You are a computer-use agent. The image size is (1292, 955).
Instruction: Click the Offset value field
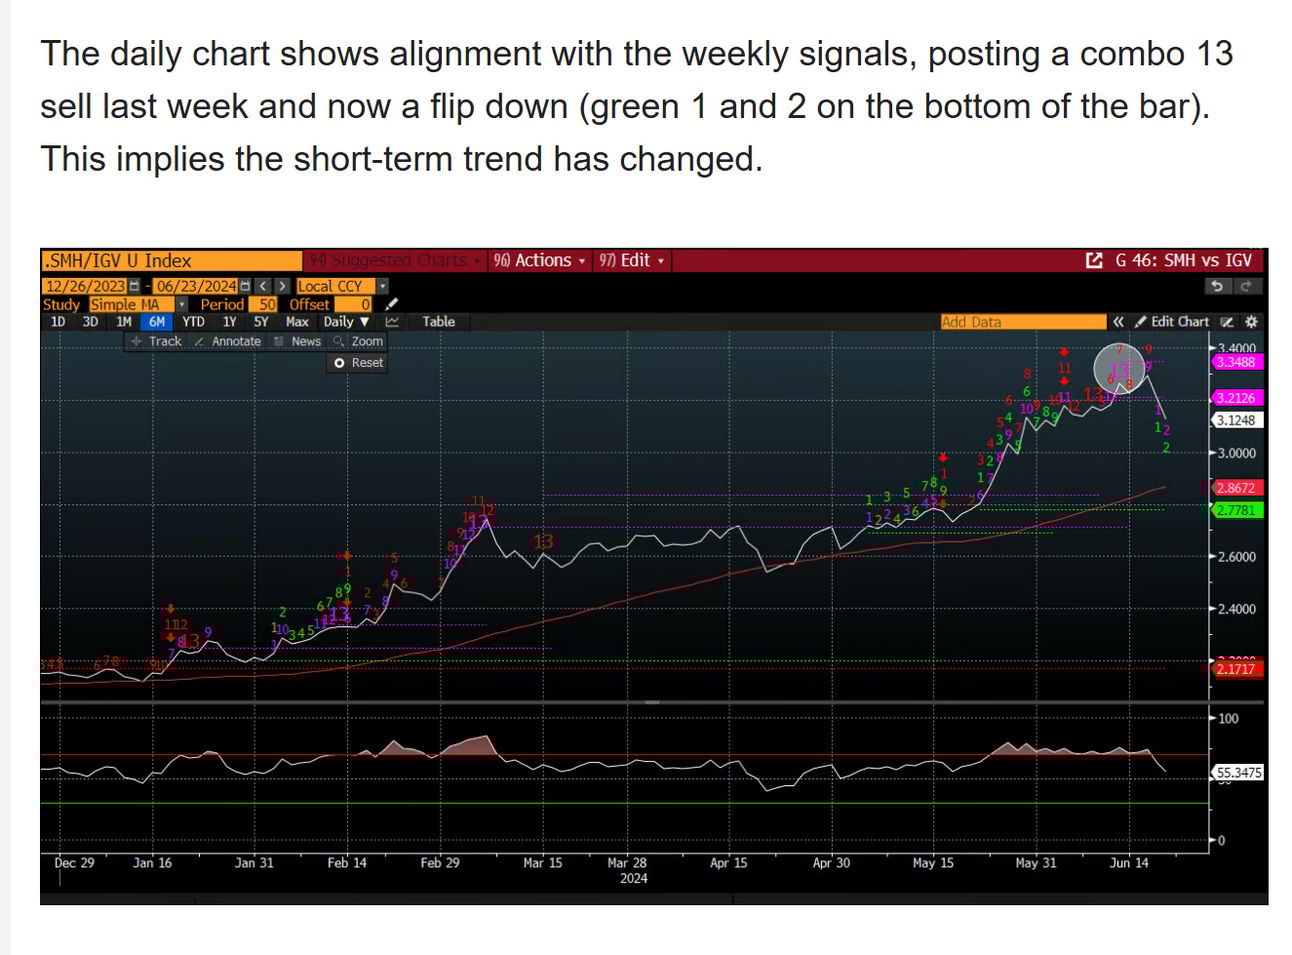(x=353, y=304)
